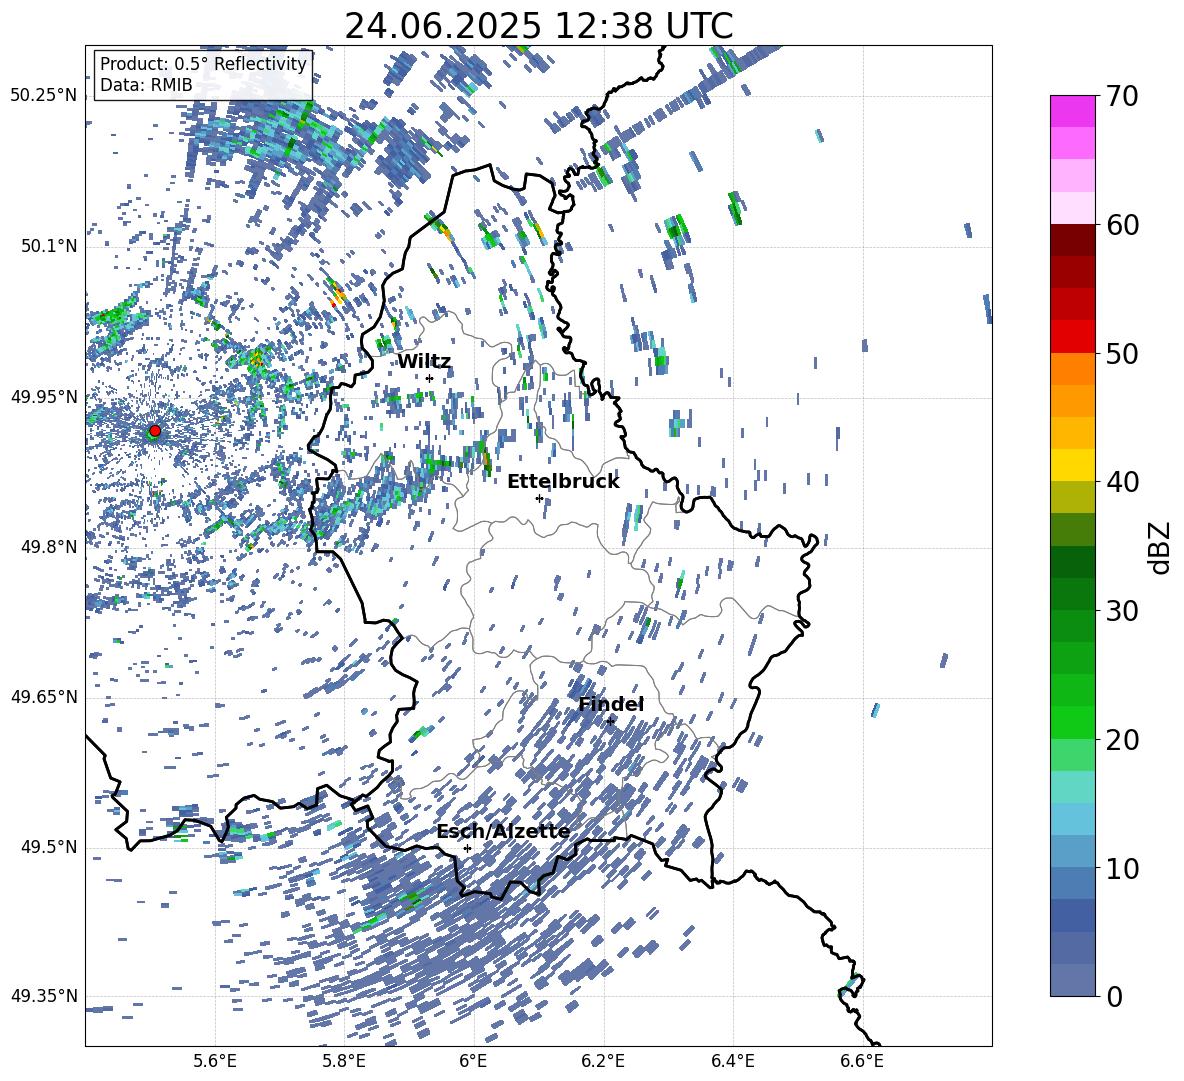1184x1081 pixels.
Task: Click the yellow colorbar segment at 40 dBZ
Action: click(x=1072, y=465)
